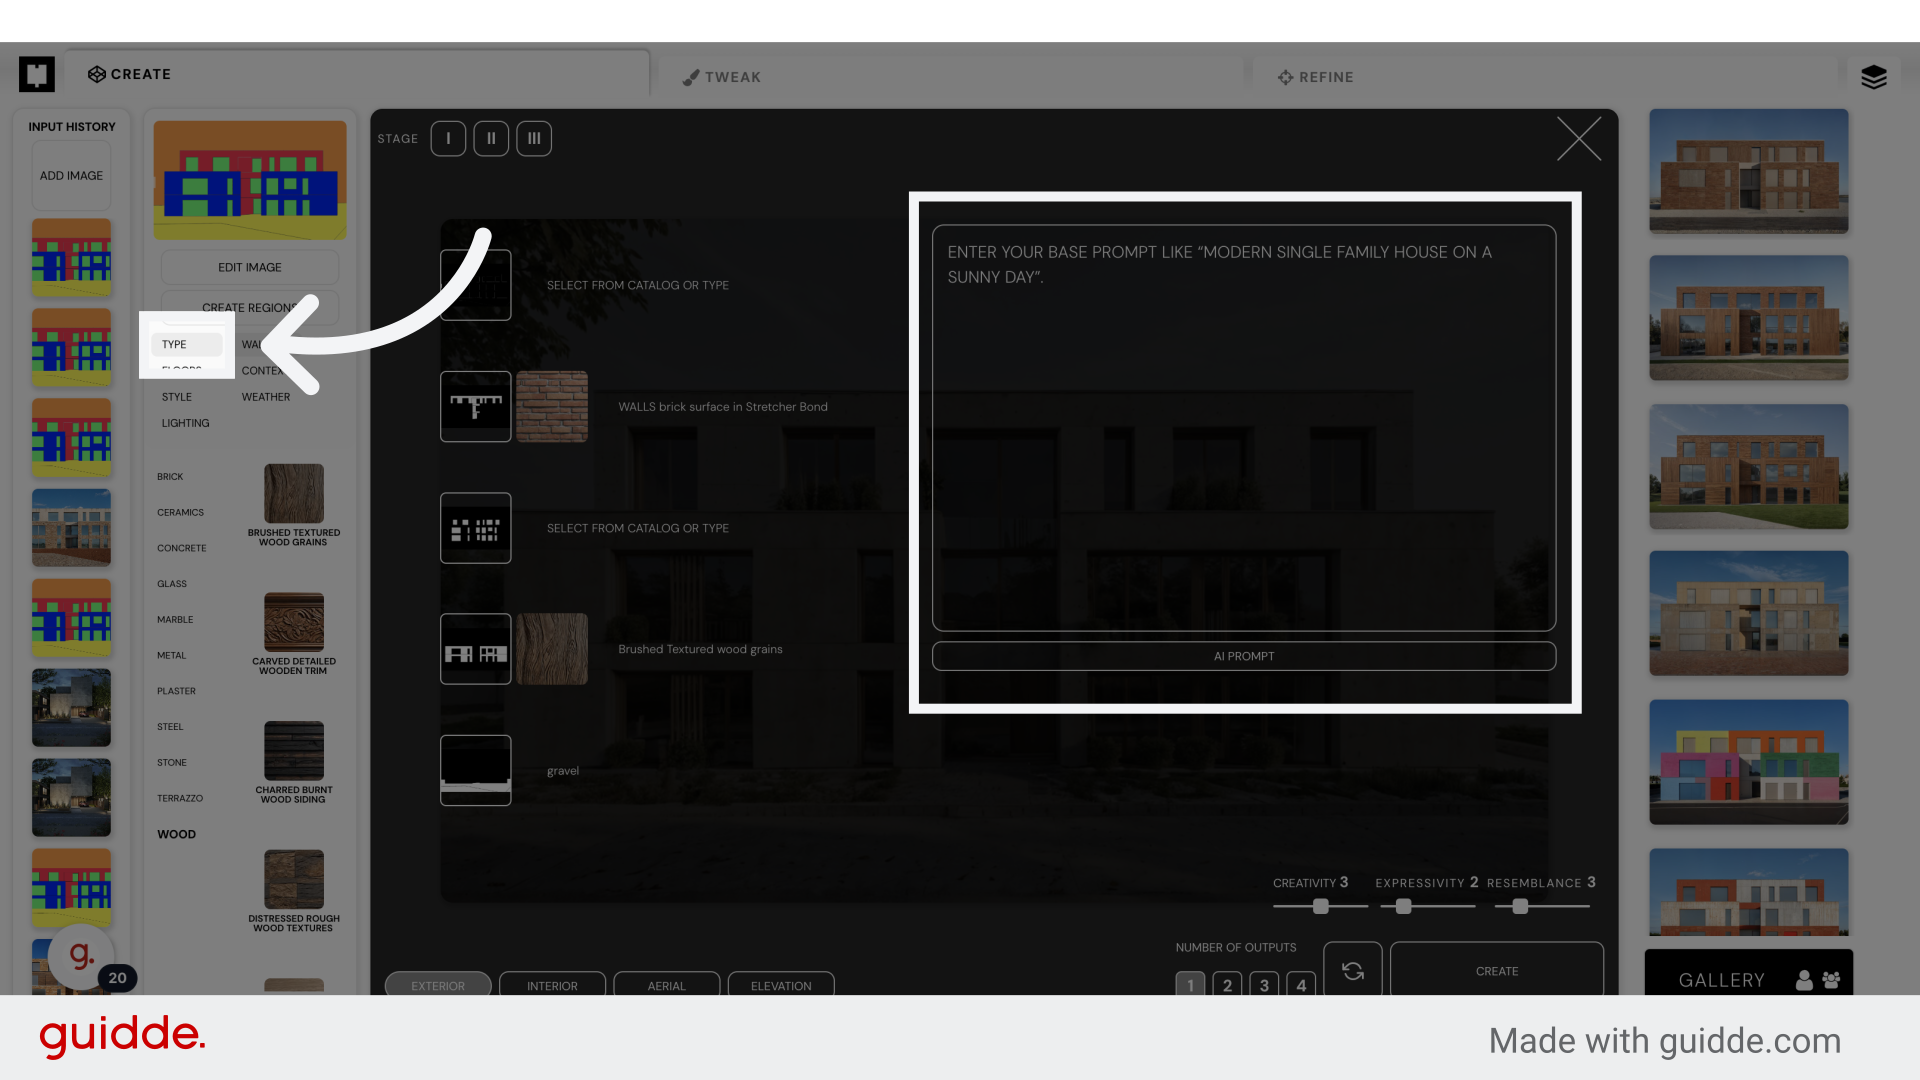Image resolution: width=1920 pixels, height=1080 pixels.
Task: Open the GALLERY panel
Action: coord(1721,980)
